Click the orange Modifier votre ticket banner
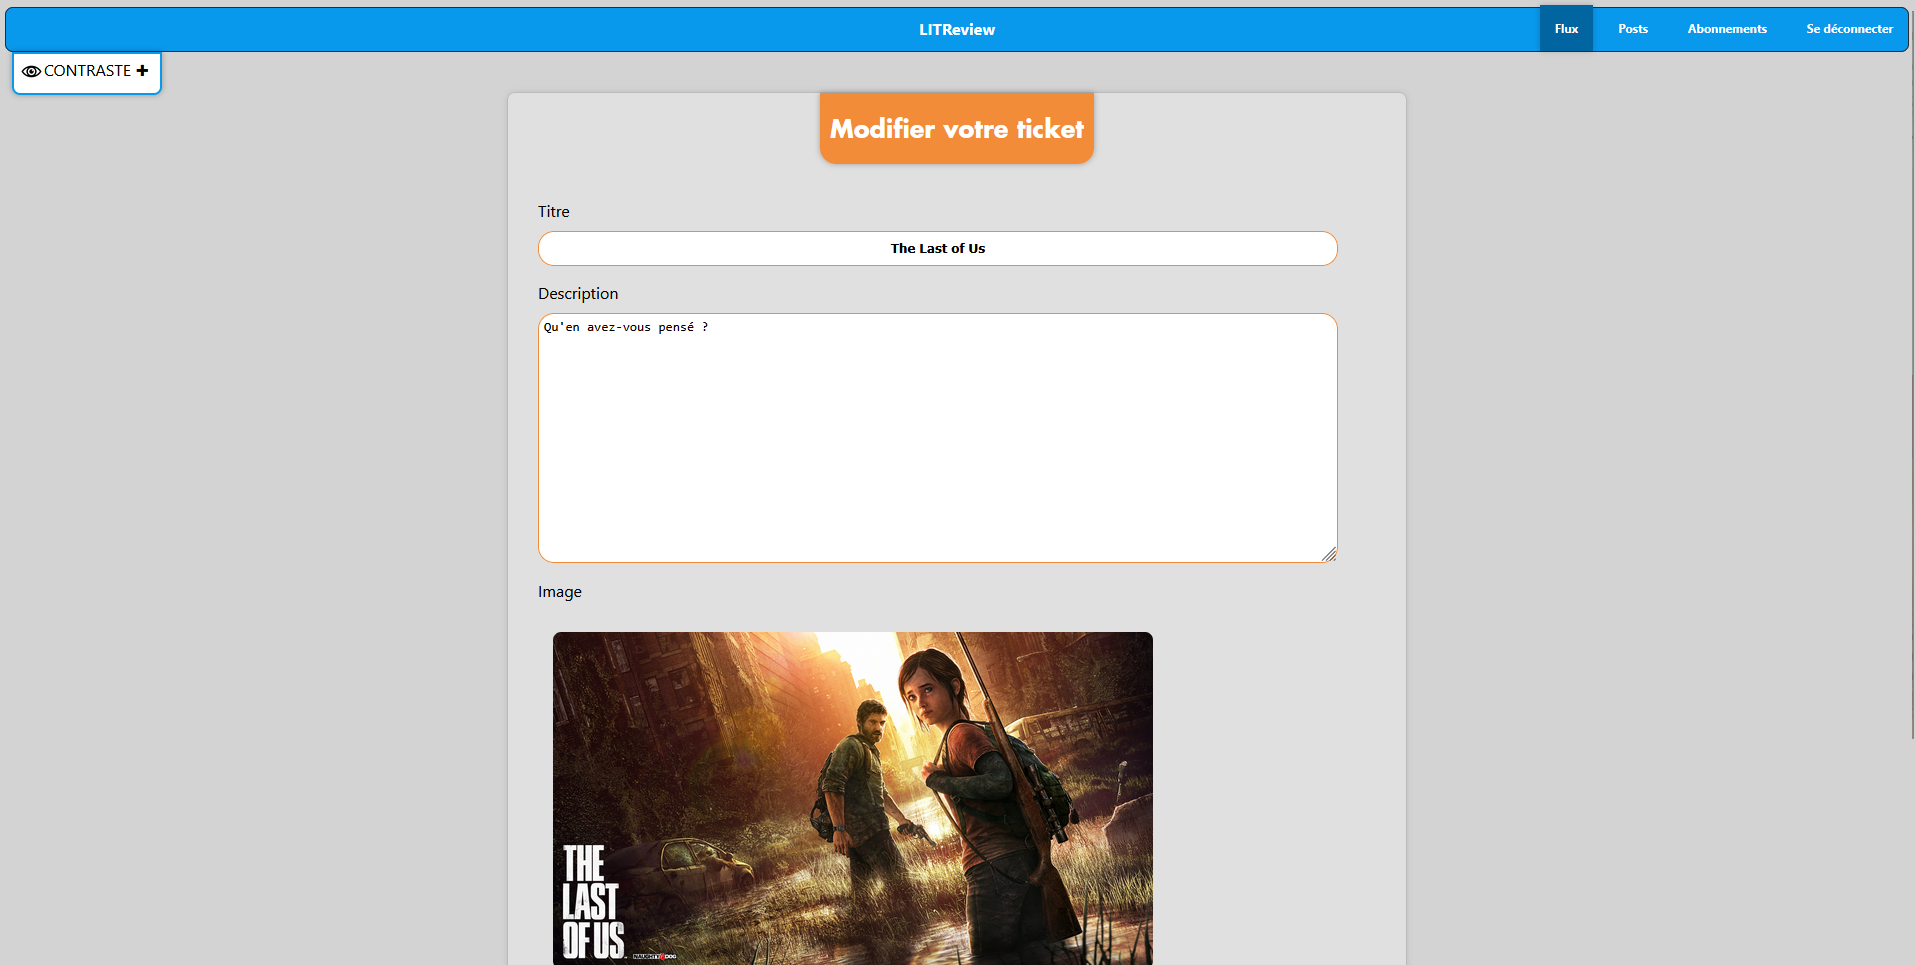 point(956,129)
